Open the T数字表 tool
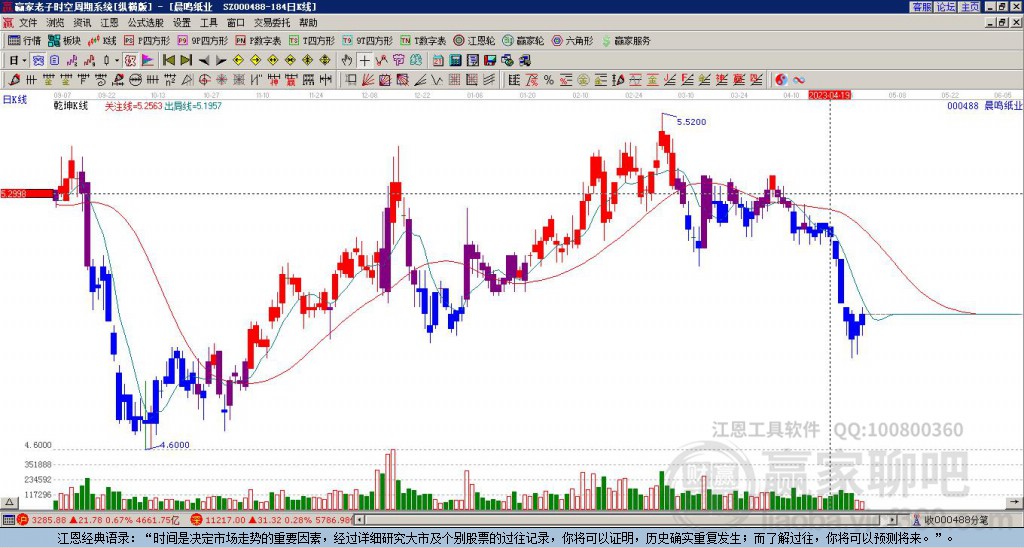This screenshot has height=548, width=1024. [423, 40]
